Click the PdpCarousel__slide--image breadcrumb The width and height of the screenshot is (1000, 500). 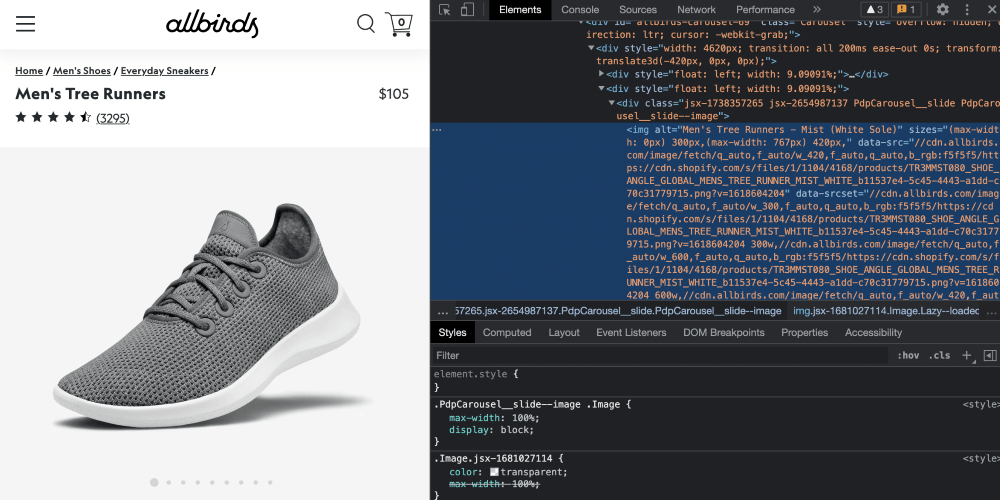tap(619, 311)
